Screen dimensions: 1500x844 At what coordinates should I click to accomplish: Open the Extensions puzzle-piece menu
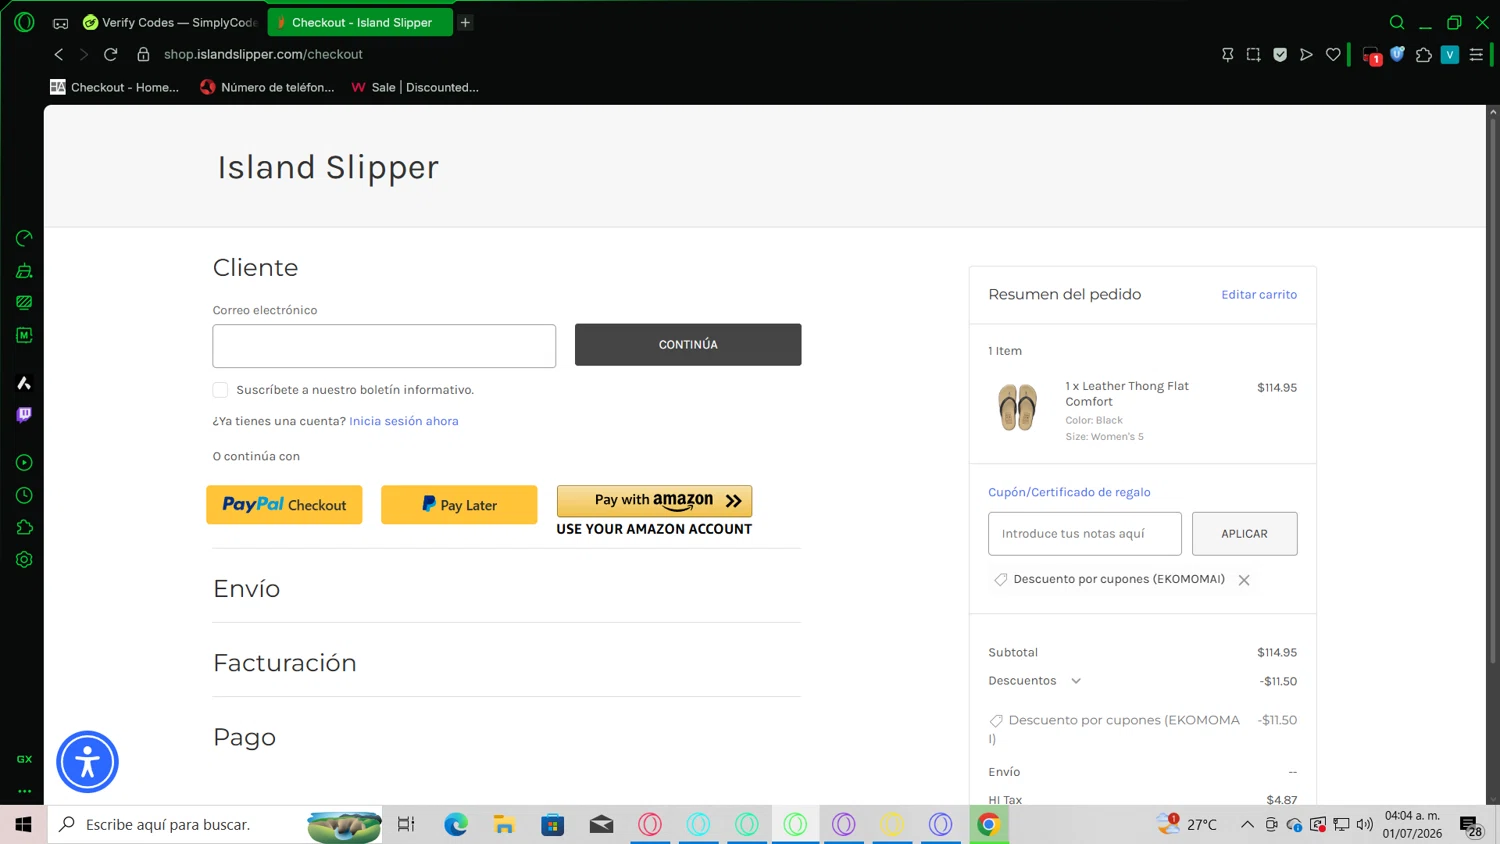[1424, 55]
